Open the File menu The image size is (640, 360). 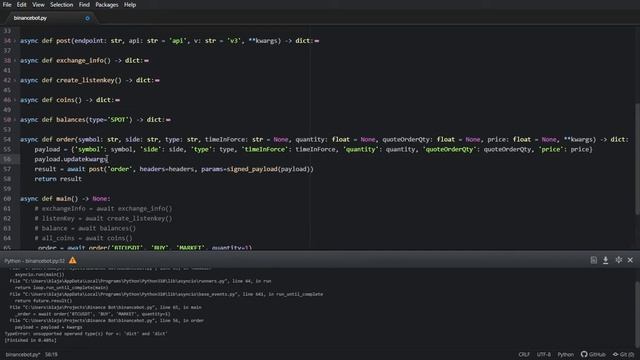tap(7, 5)
